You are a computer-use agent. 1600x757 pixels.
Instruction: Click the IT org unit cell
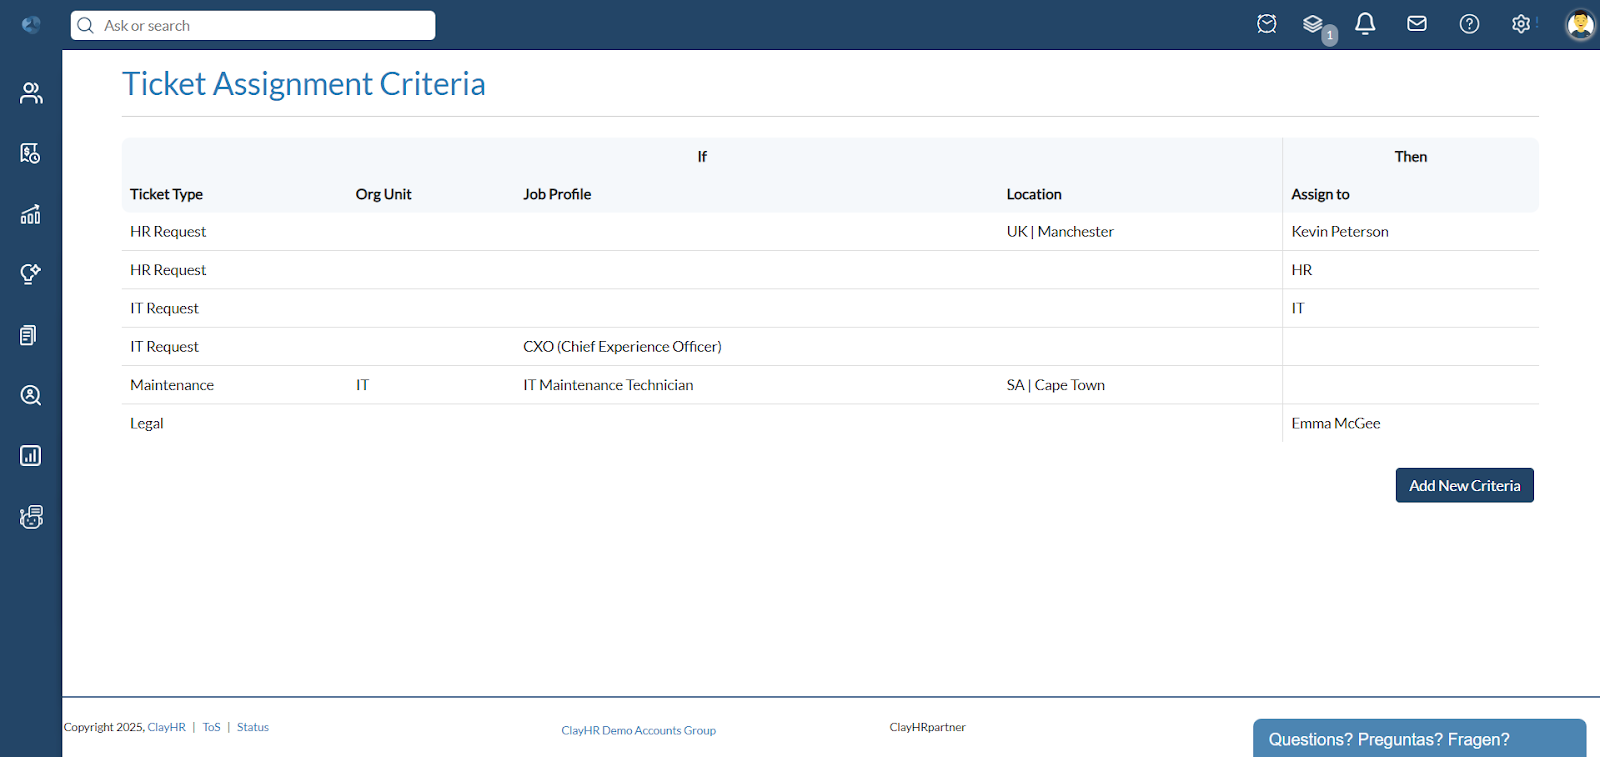click(x=362, y=385)
